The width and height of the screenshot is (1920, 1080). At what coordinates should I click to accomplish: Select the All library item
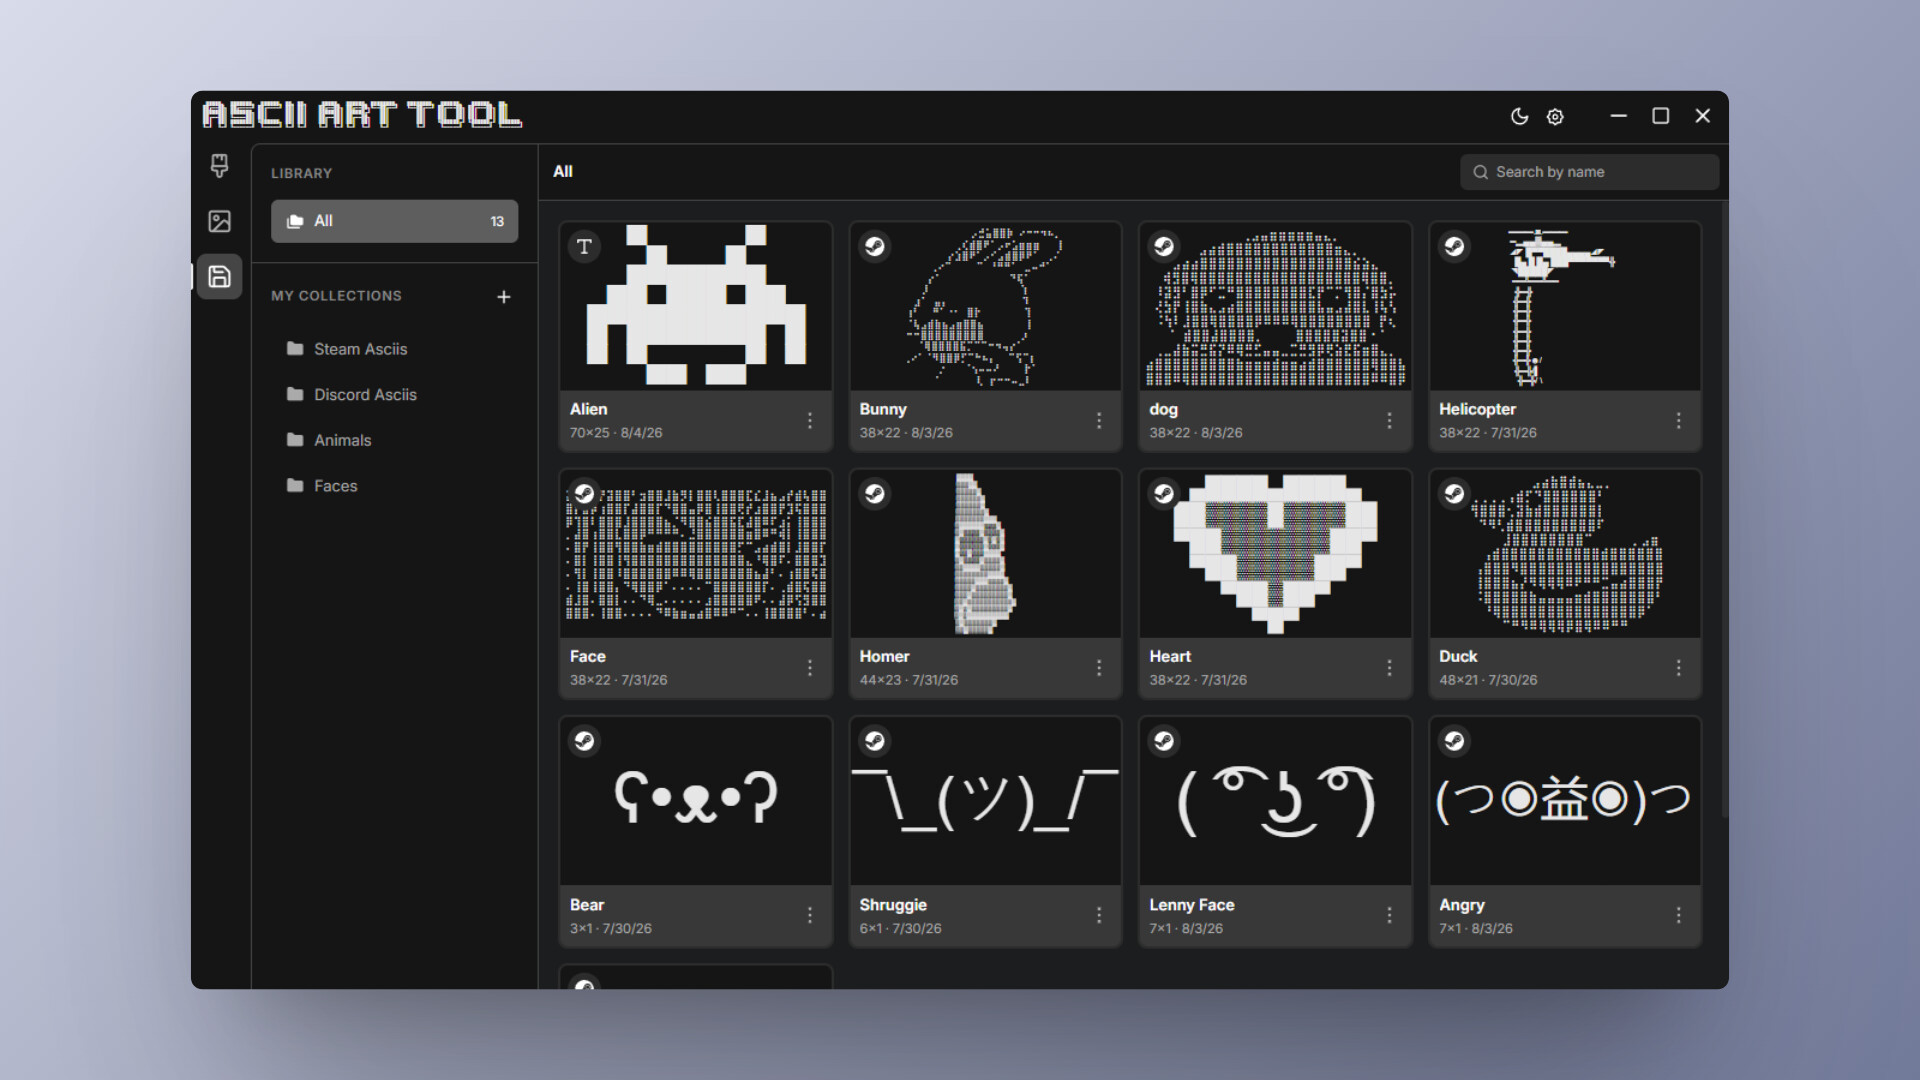(394, 221)
